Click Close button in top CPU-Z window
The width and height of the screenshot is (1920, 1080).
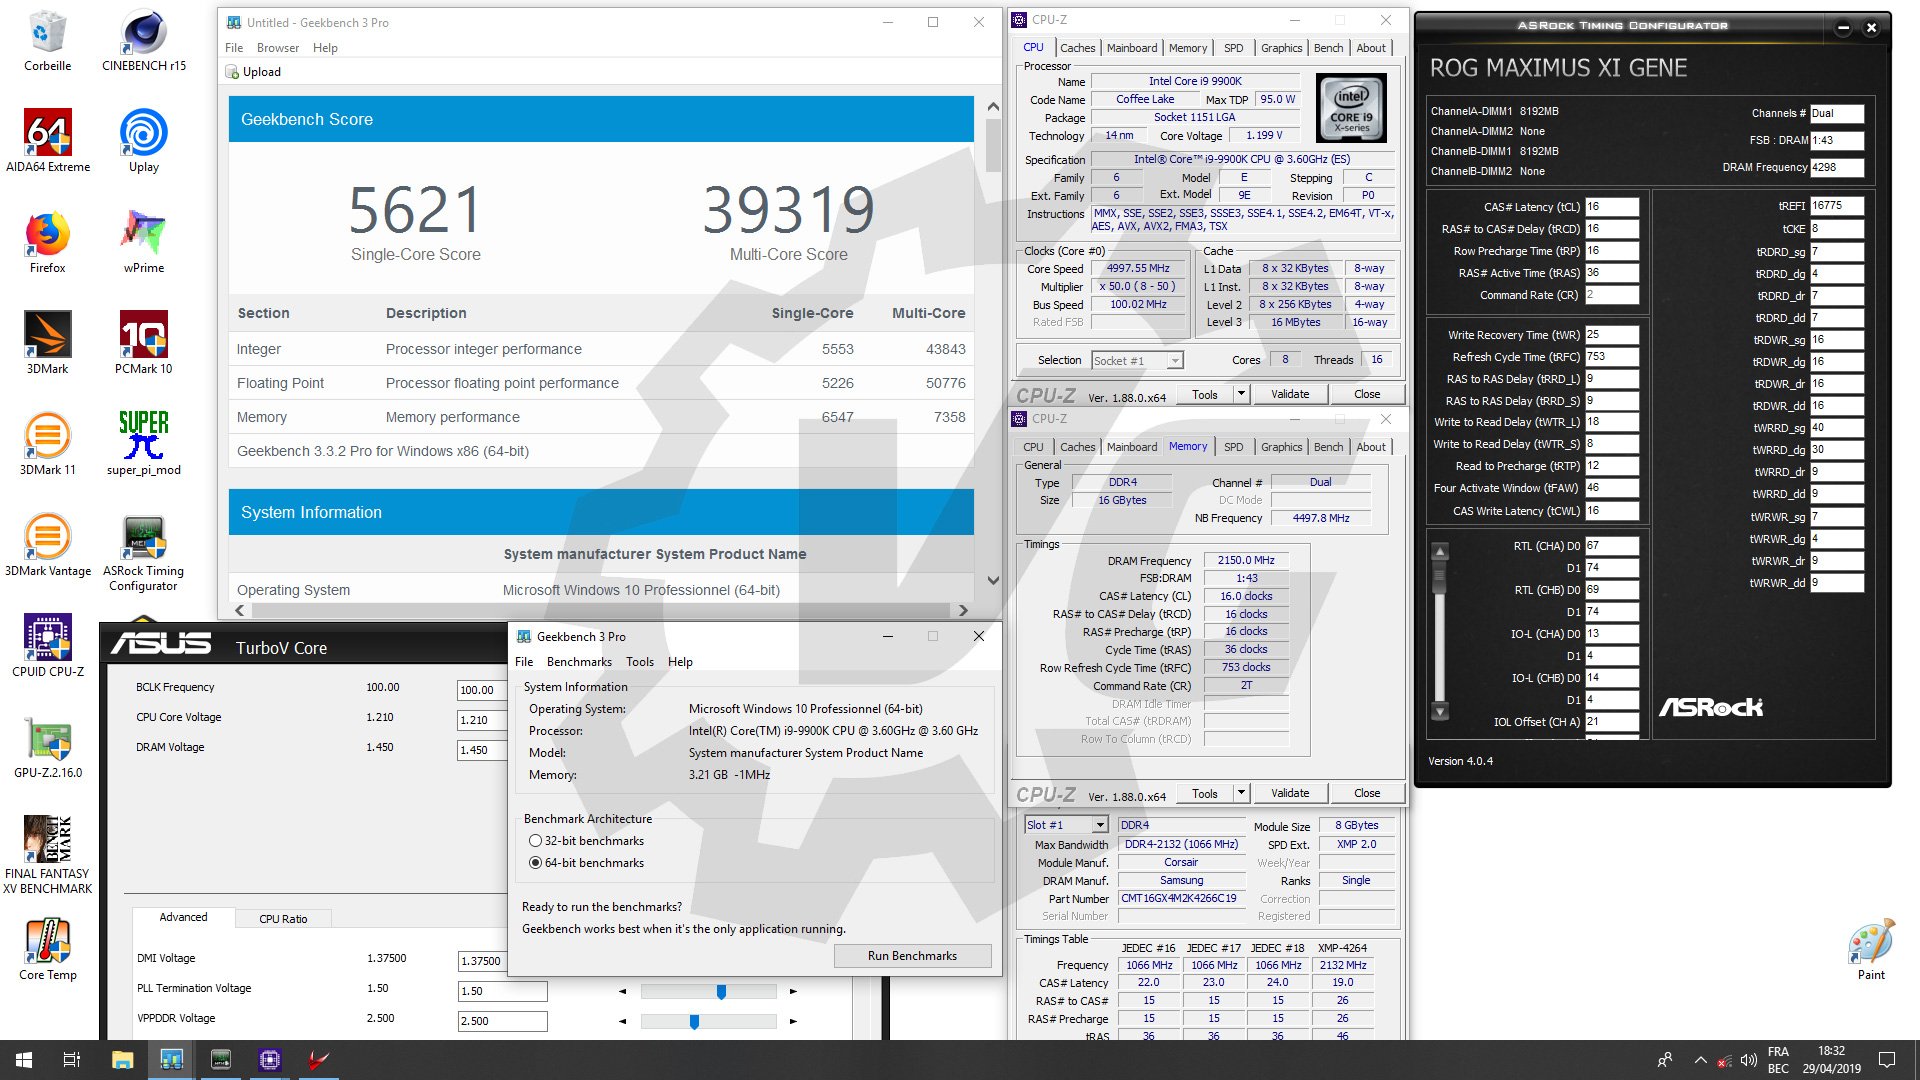[x=1367, y=394]
